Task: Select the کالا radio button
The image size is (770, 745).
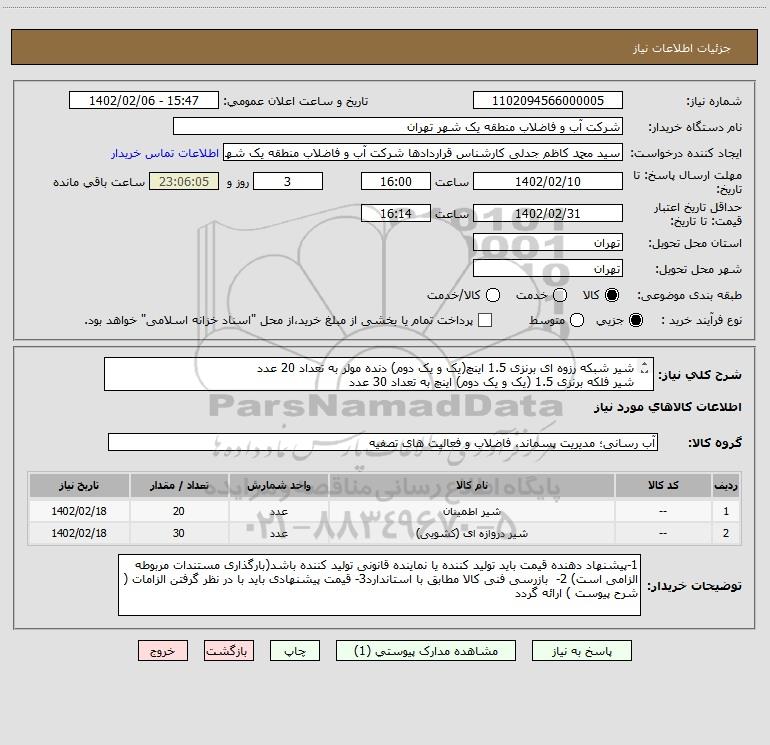Action: [x=612, y=295]
